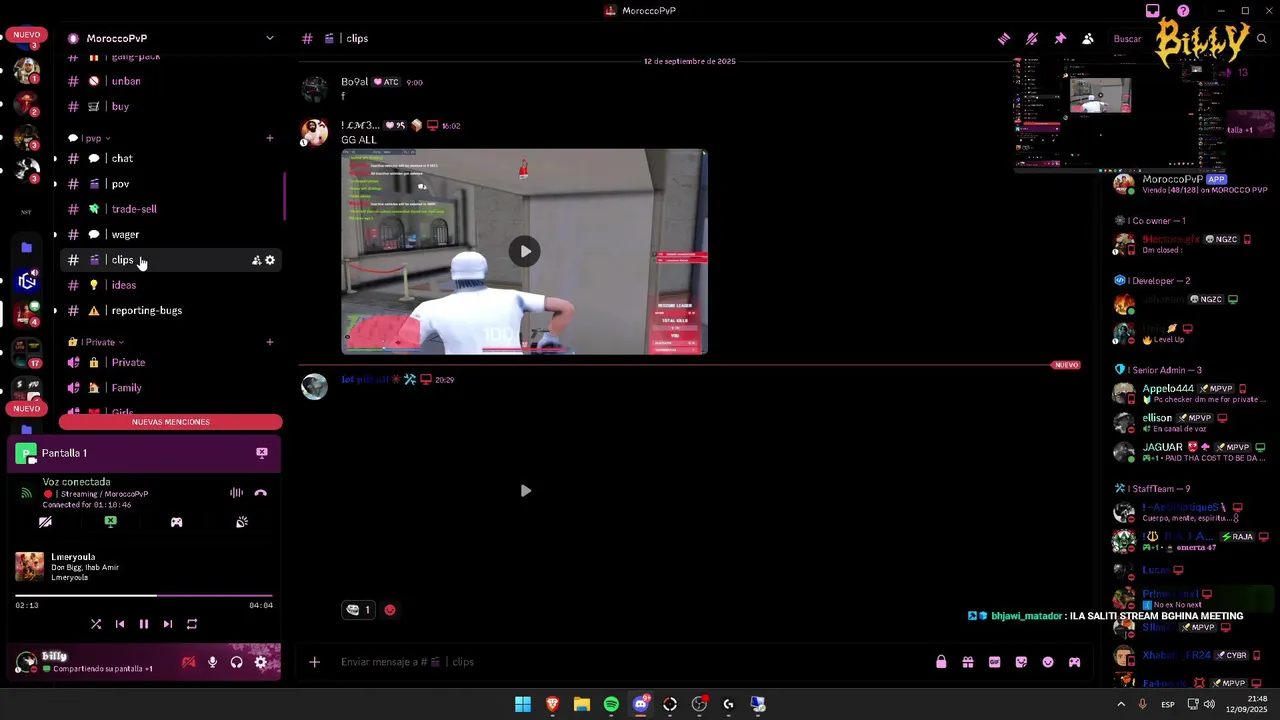The height and width of the screenshot is (720, 1280).
Task: Open the trade-sell channel
Action: 134,209
